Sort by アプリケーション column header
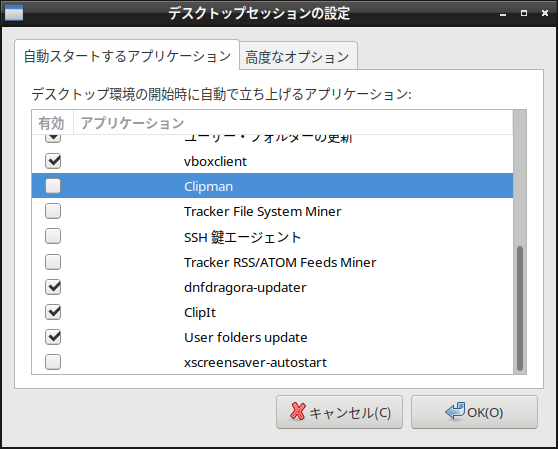 click(293, 123)
